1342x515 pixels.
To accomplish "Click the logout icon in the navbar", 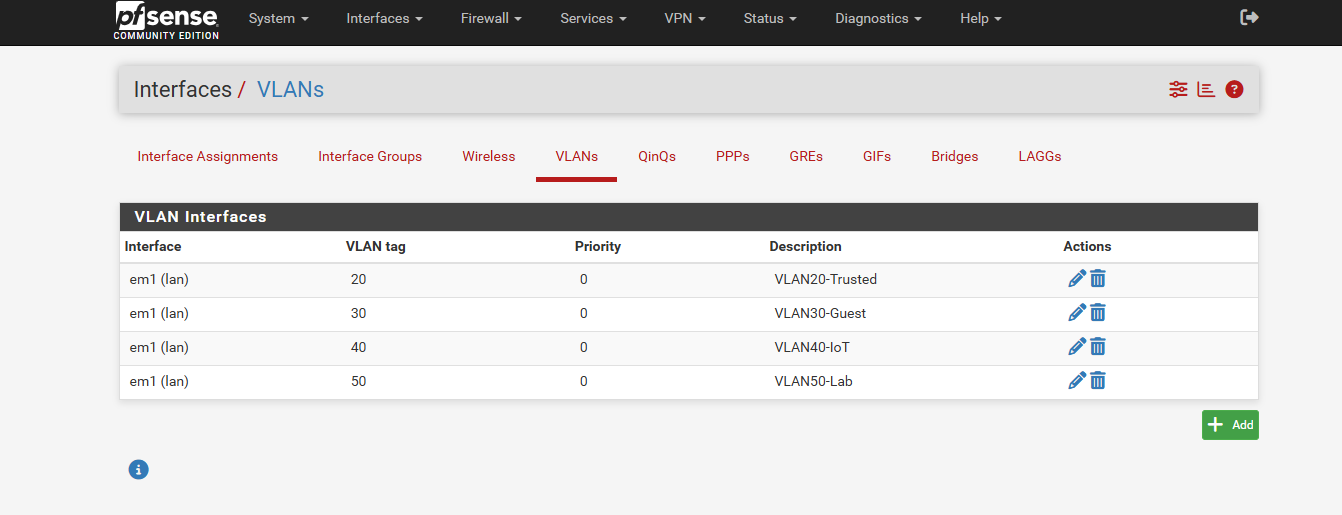I will [x=1249, y=17].
